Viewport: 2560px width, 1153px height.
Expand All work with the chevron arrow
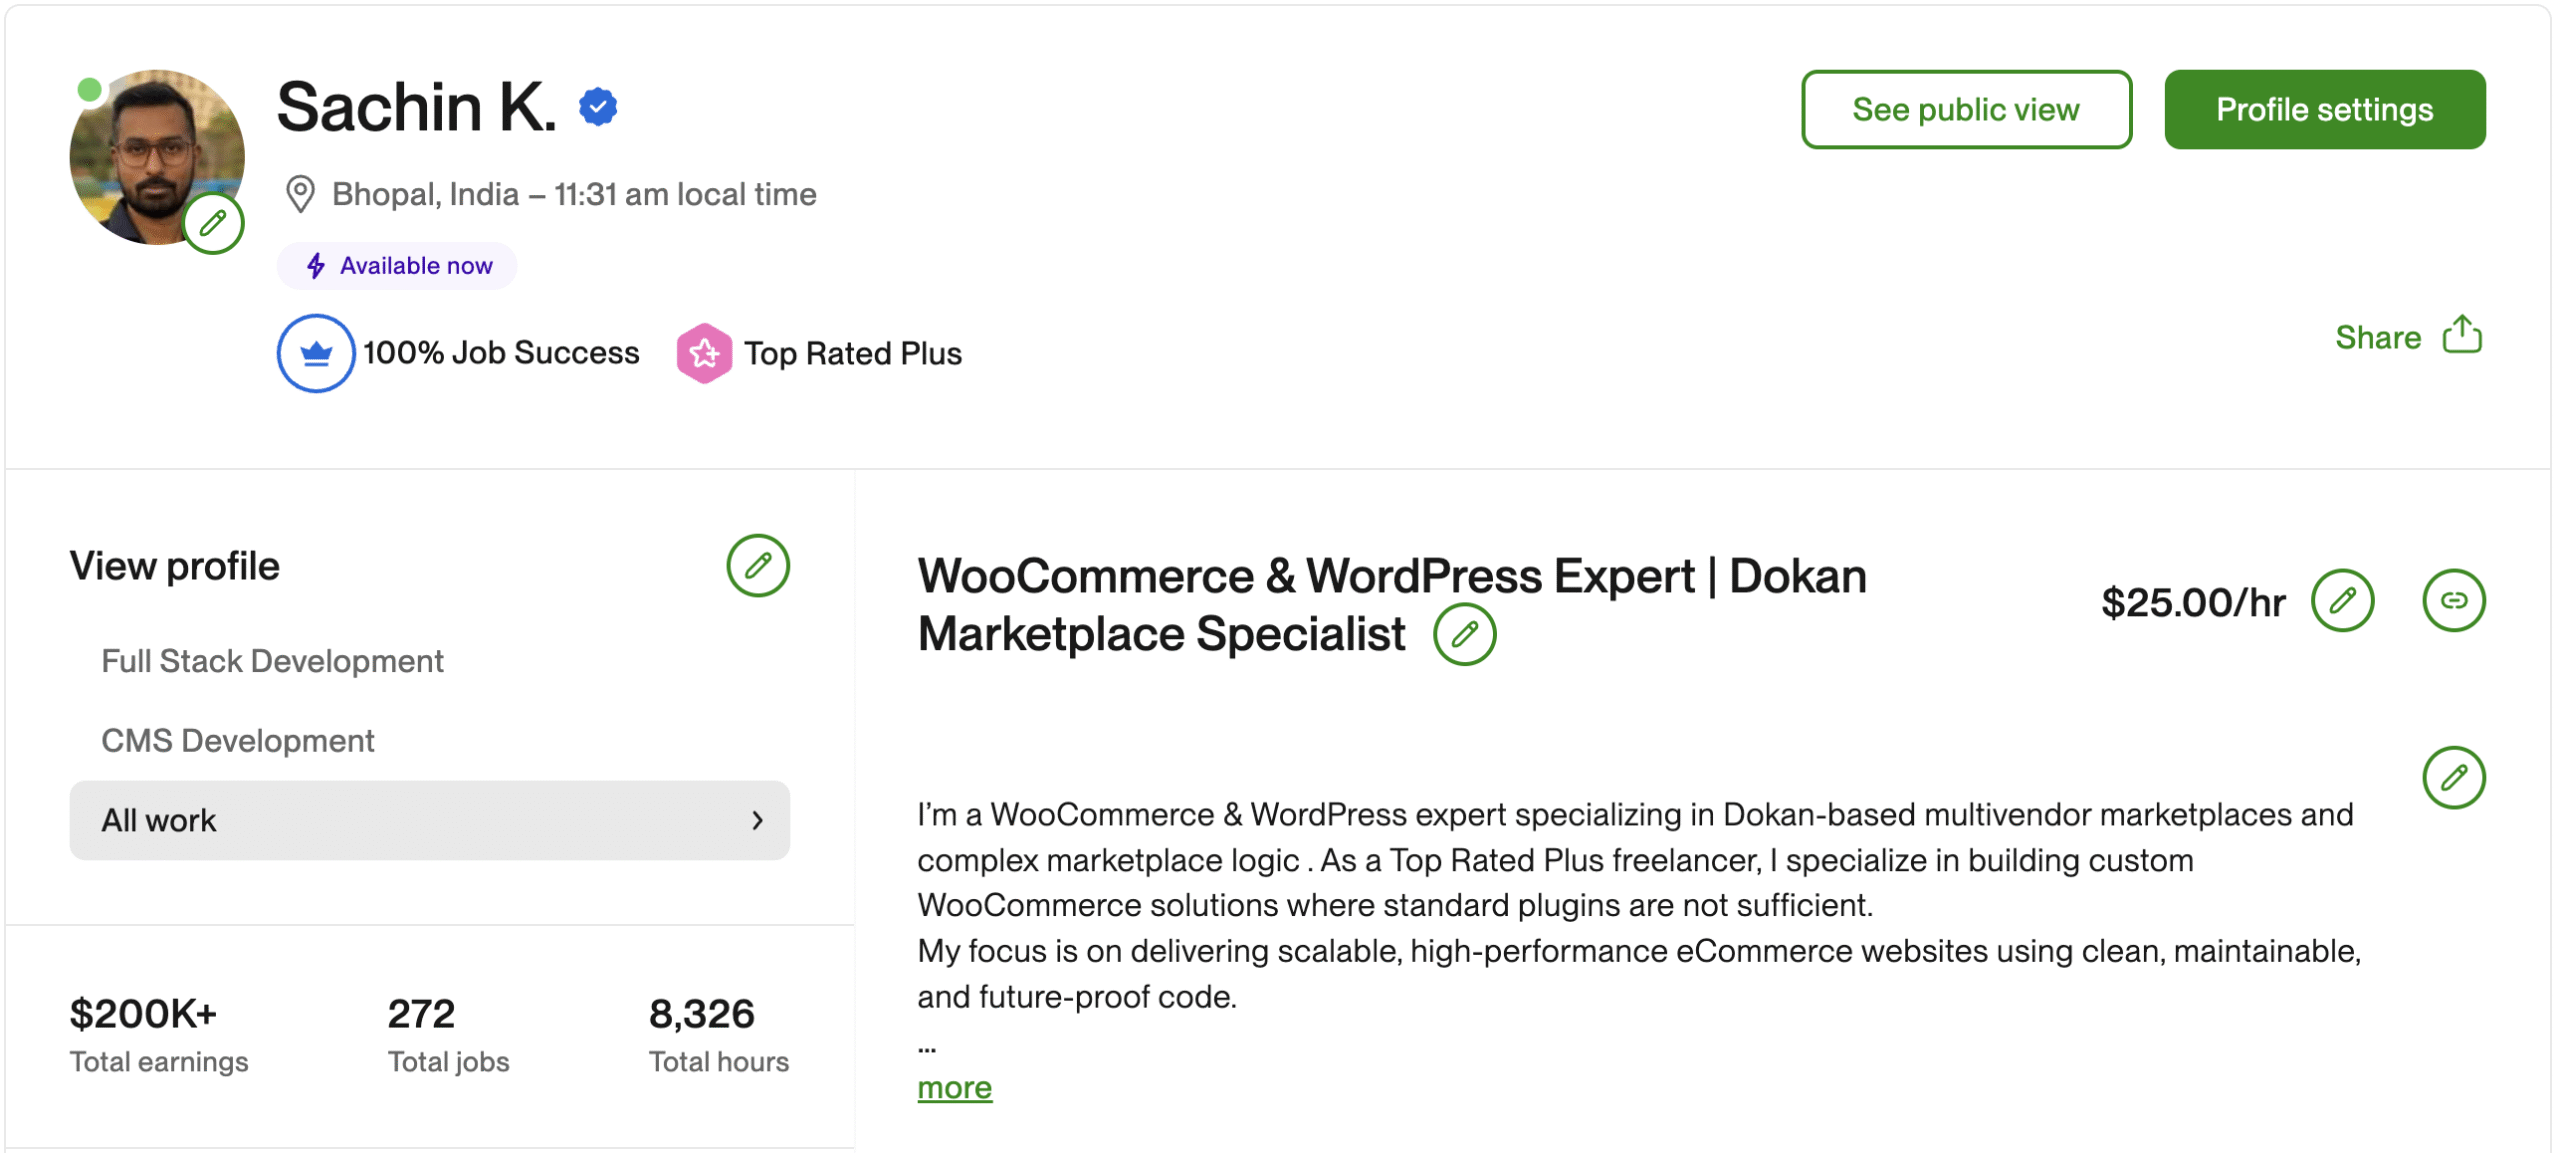(757, 821)
